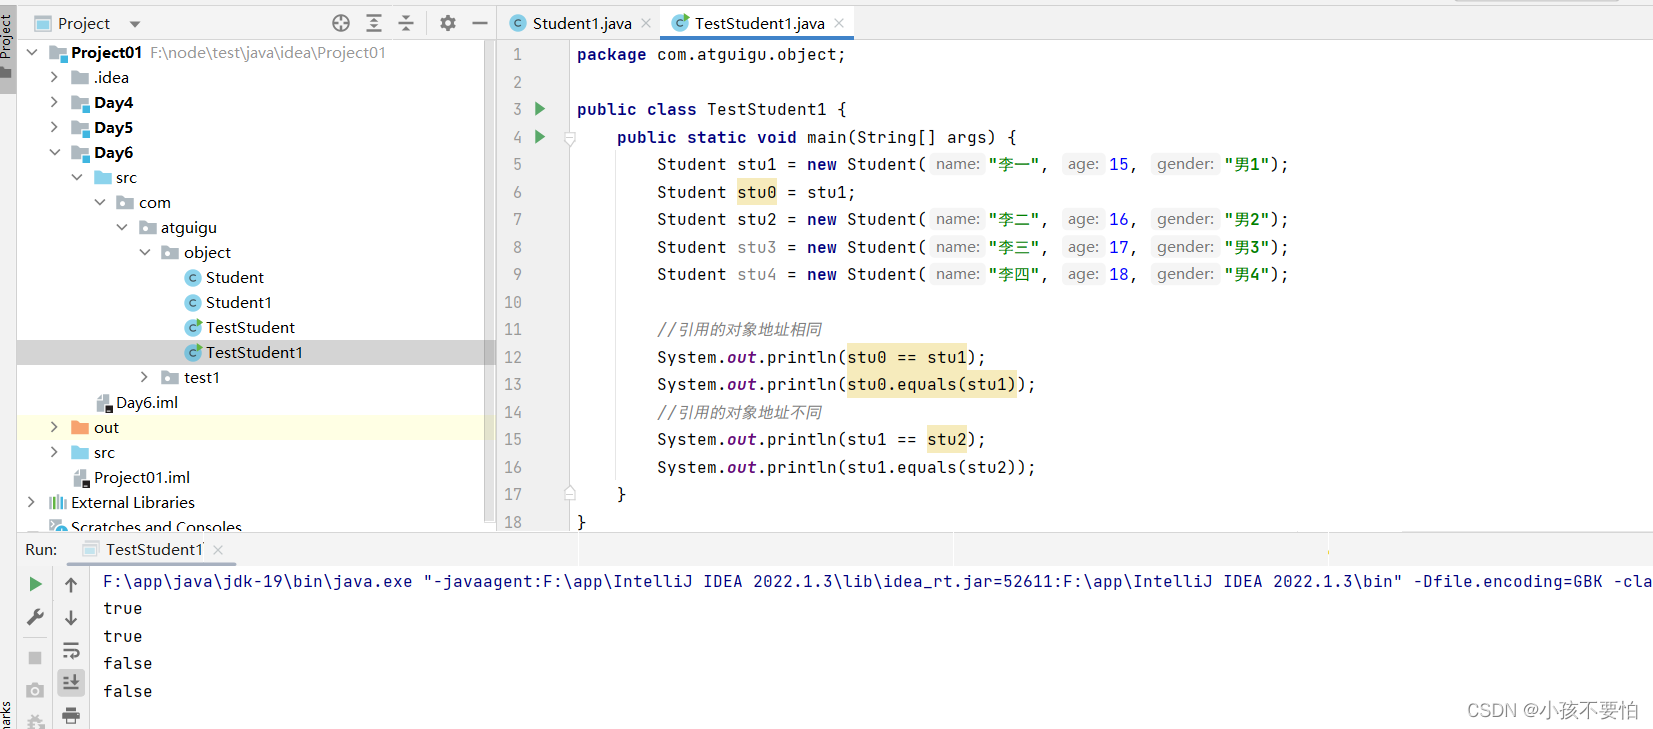Stop the running process
This screenshot has height=729, width=1653.
(35, 658)
